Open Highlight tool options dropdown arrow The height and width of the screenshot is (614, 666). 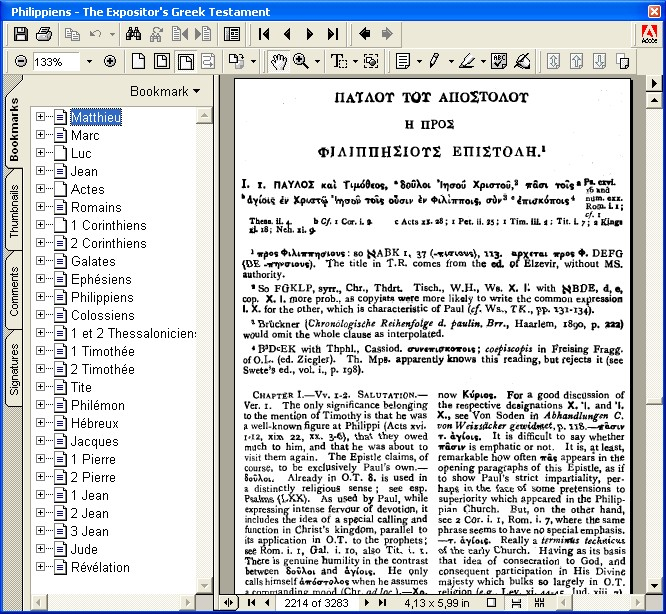click(483, 62)
